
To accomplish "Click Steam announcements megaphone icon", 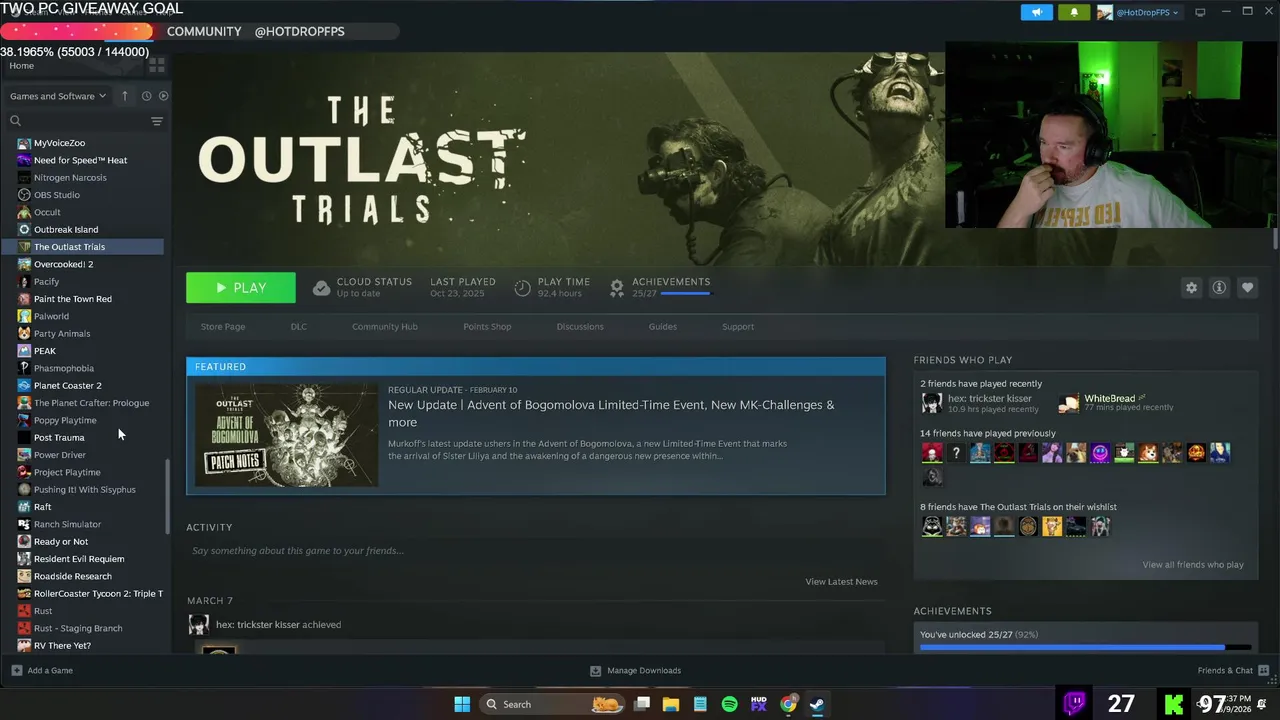I will (x=1037, y=12).
